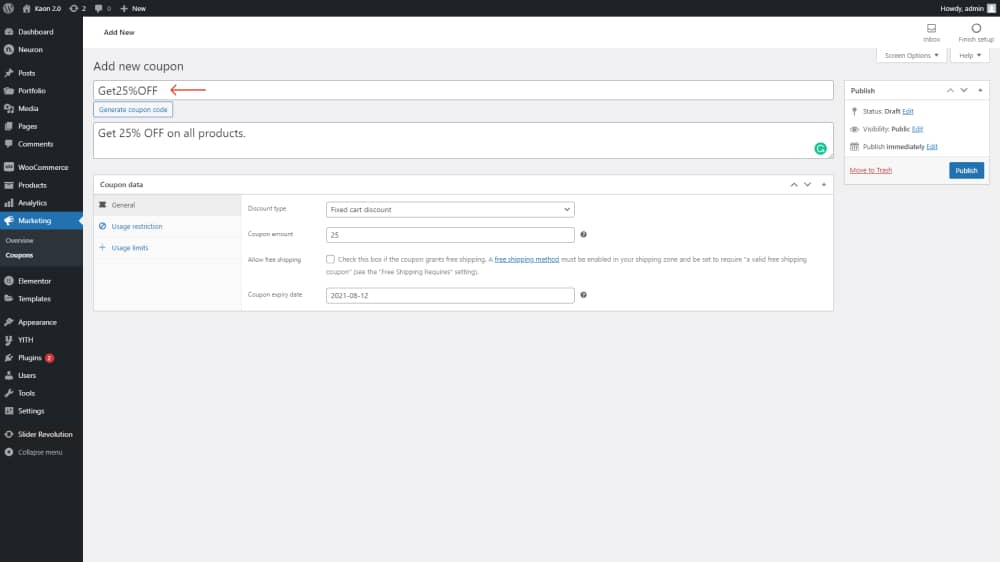Screen dimensions: 1000x562
Task: Enable the Allow free shipping checkbox
Action: [x=331, y=259]
